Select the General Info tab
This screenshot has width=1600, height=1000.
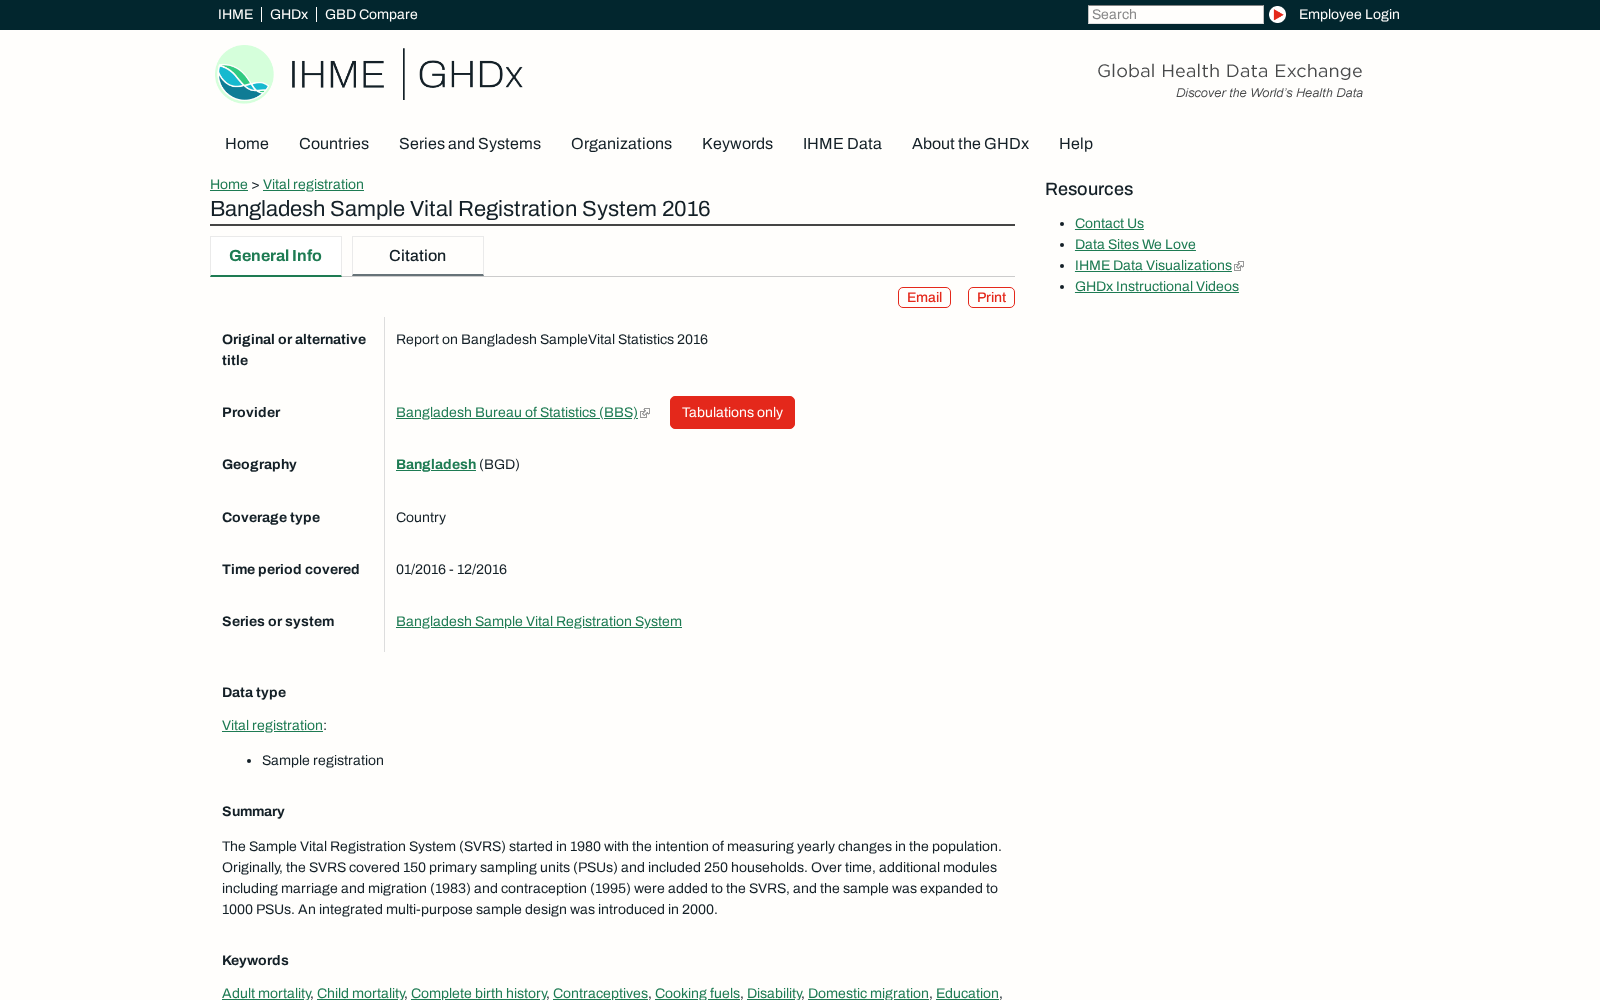click(x=276, y=256)
